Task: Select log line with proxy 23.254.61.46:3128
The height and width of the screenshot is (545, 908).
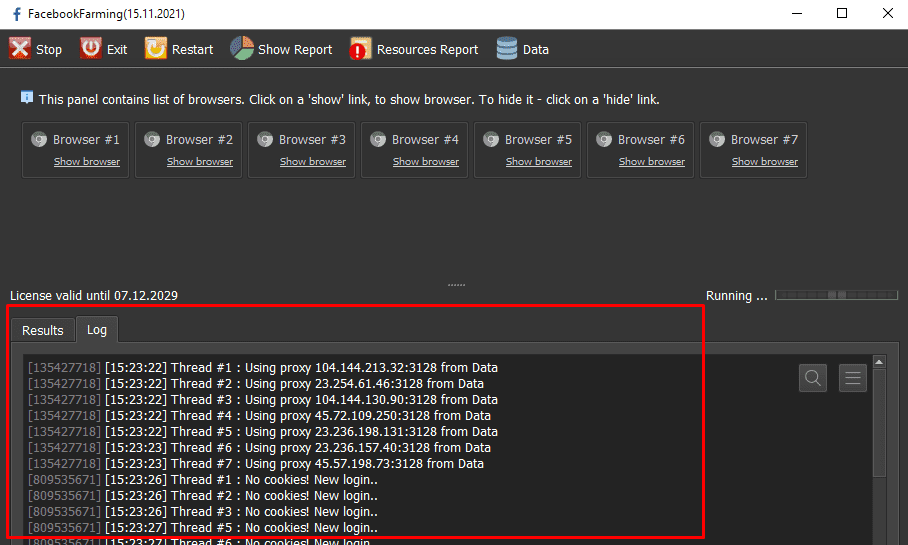Action: click(256, 383)
